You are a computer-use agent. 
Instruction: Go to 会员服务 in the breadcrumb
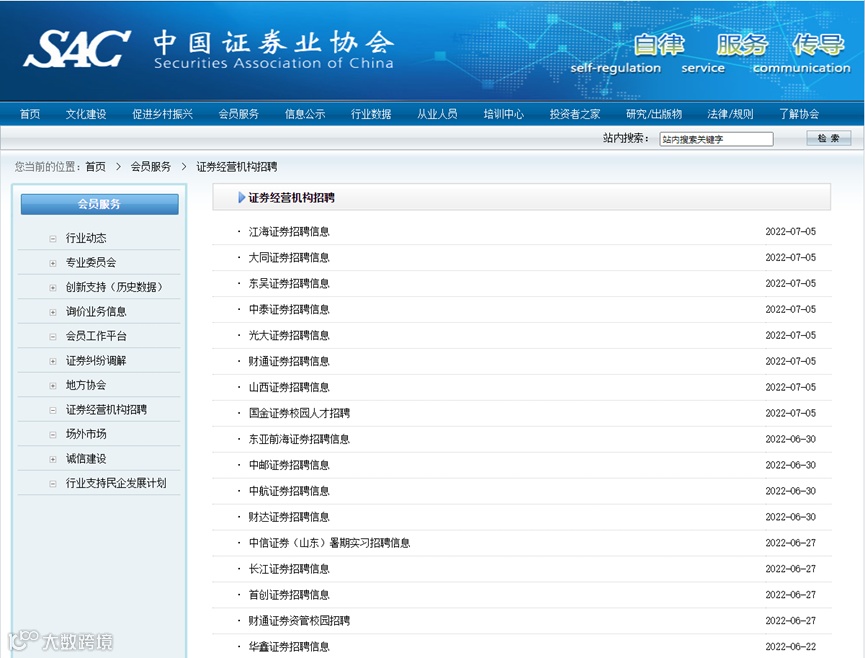tap(151, 167)
